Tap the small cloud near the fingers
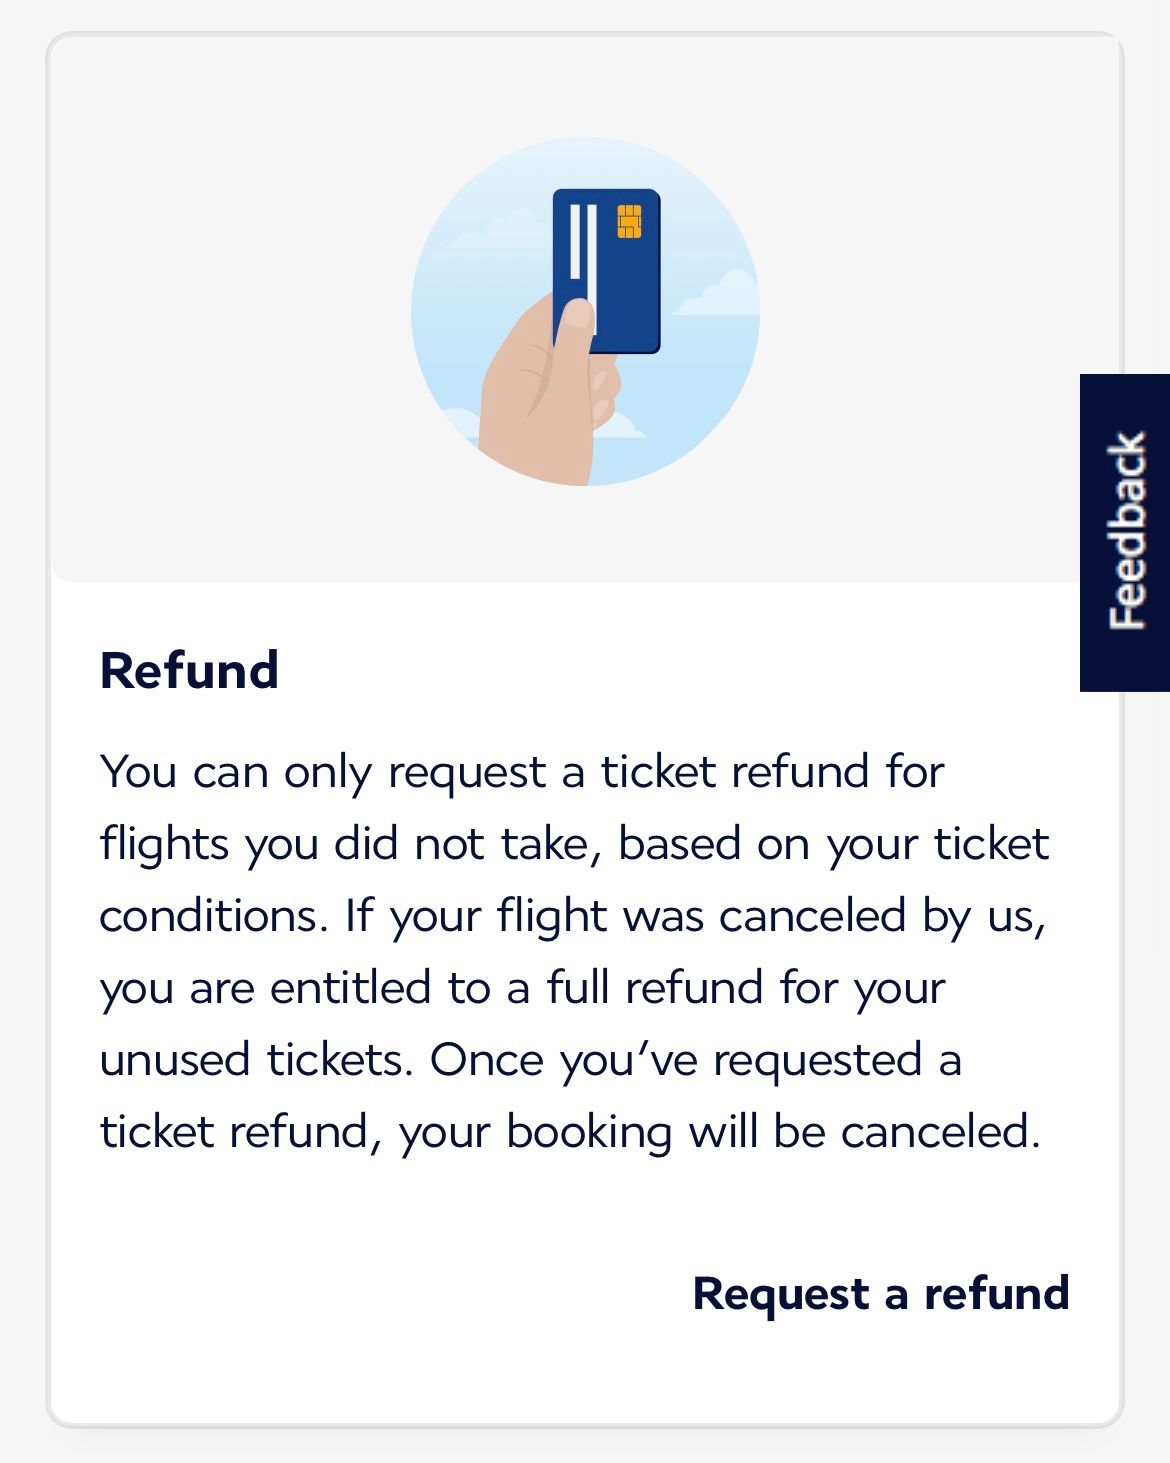 pyautogui.click(x=623, y=424)
